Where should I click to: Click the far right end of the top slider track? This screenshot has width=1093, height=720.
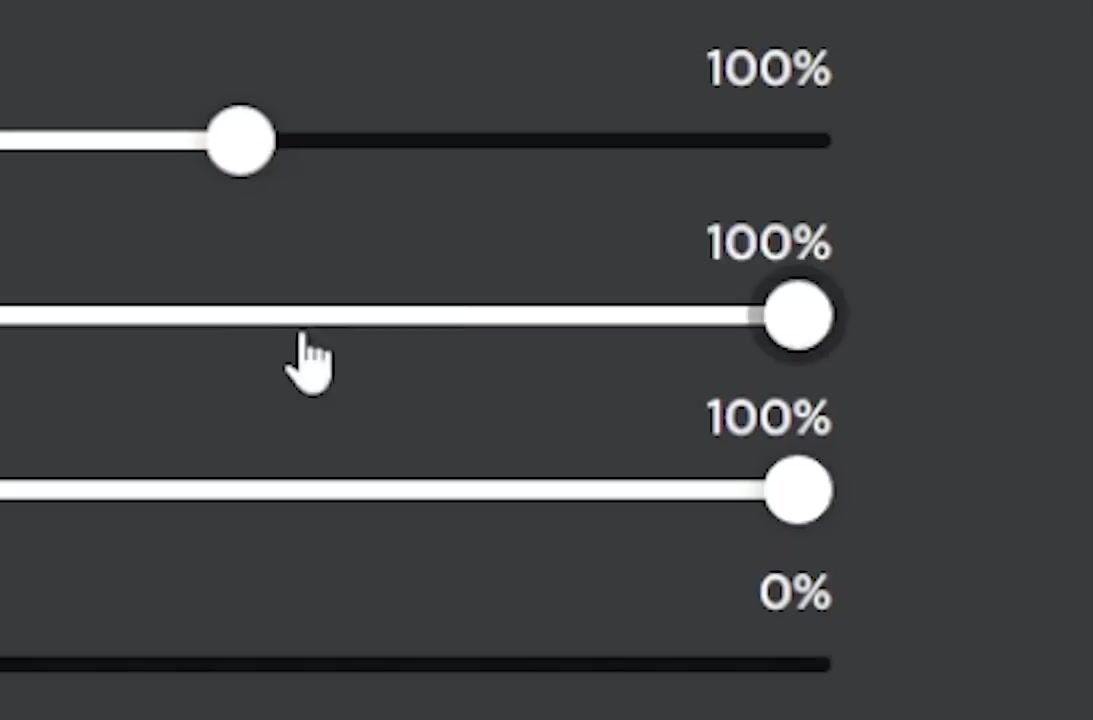pos(824,141)
